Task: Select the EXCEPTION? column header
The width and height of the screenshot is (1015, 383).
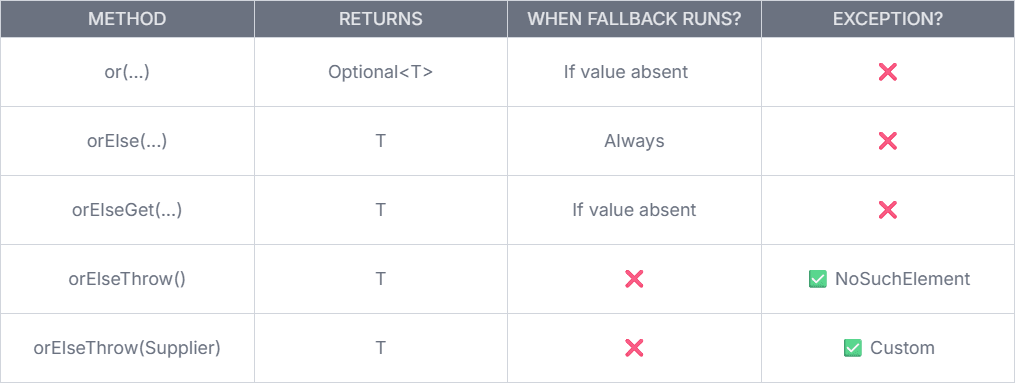Action: tap(888, 19)
